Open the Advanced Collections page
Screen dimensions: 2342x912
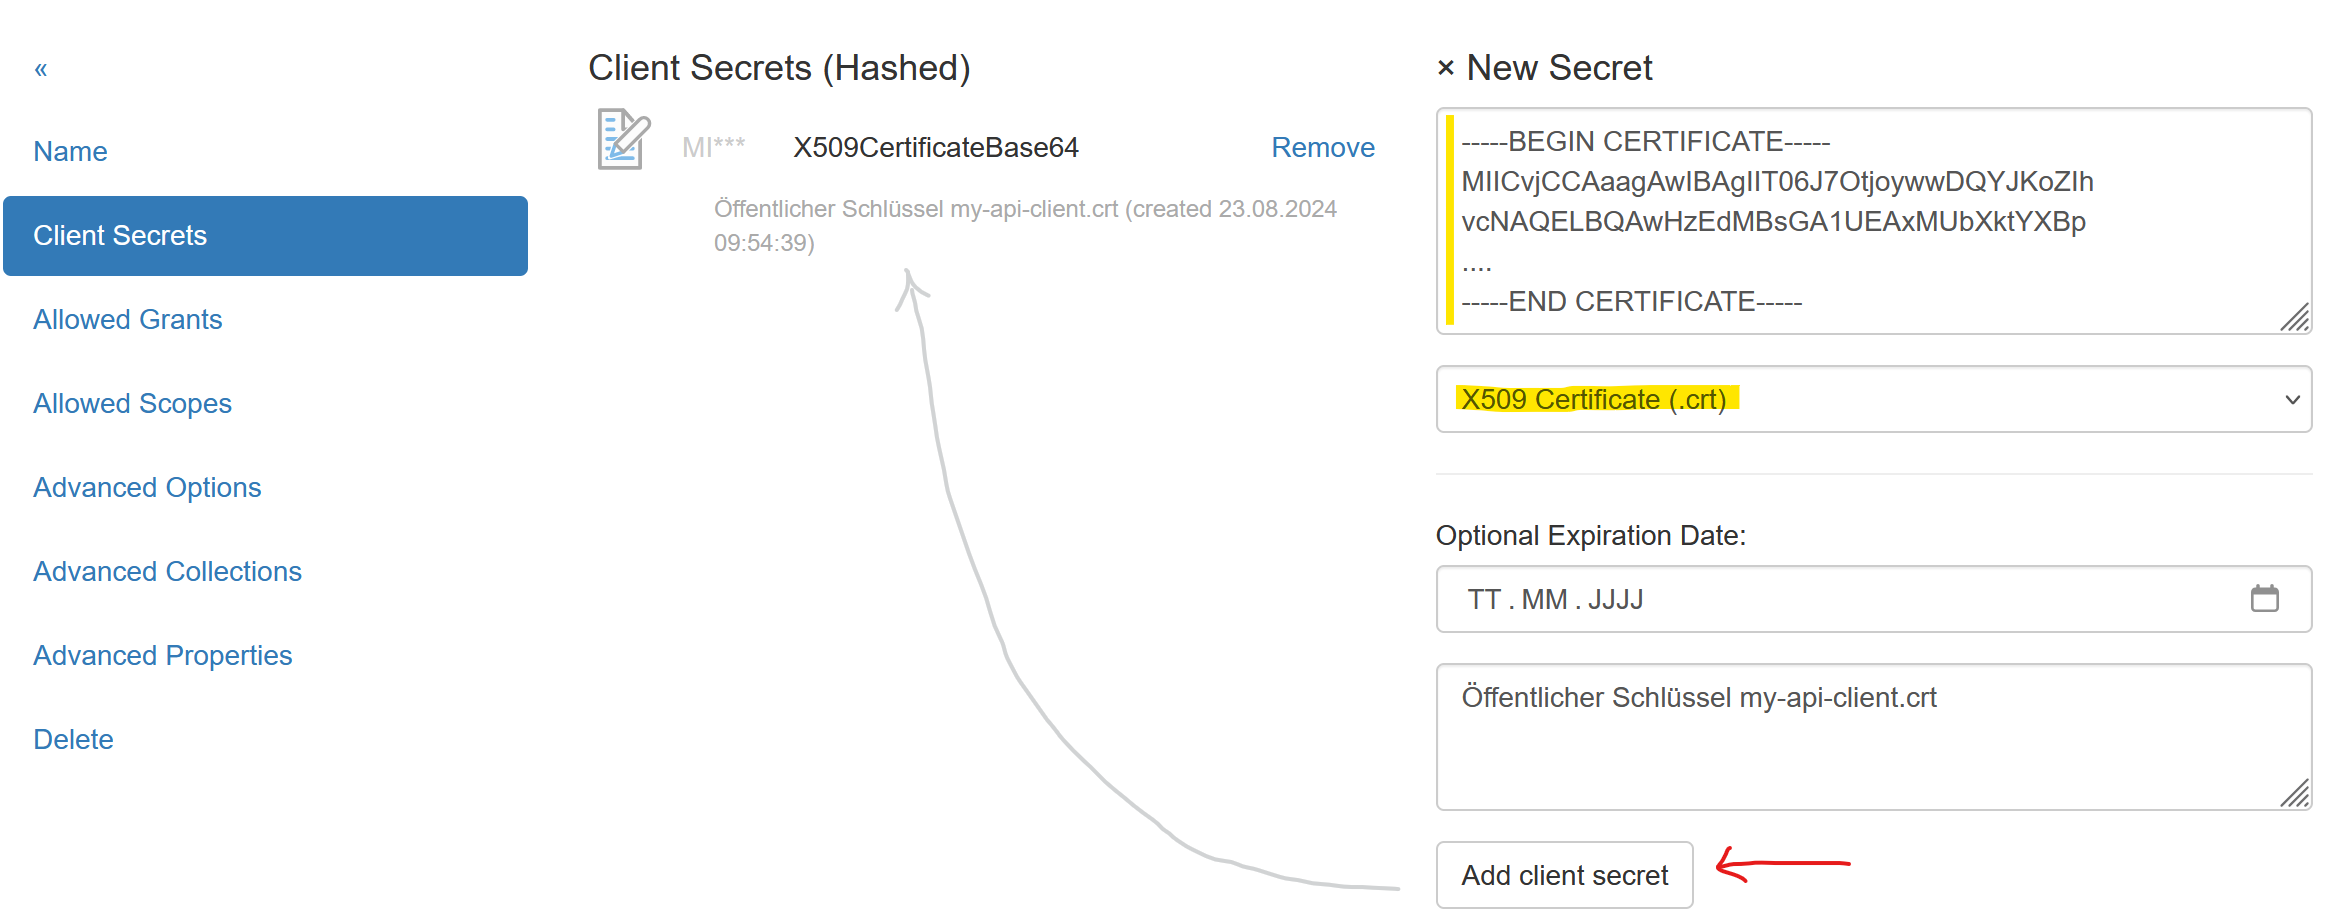pos(167,571)
